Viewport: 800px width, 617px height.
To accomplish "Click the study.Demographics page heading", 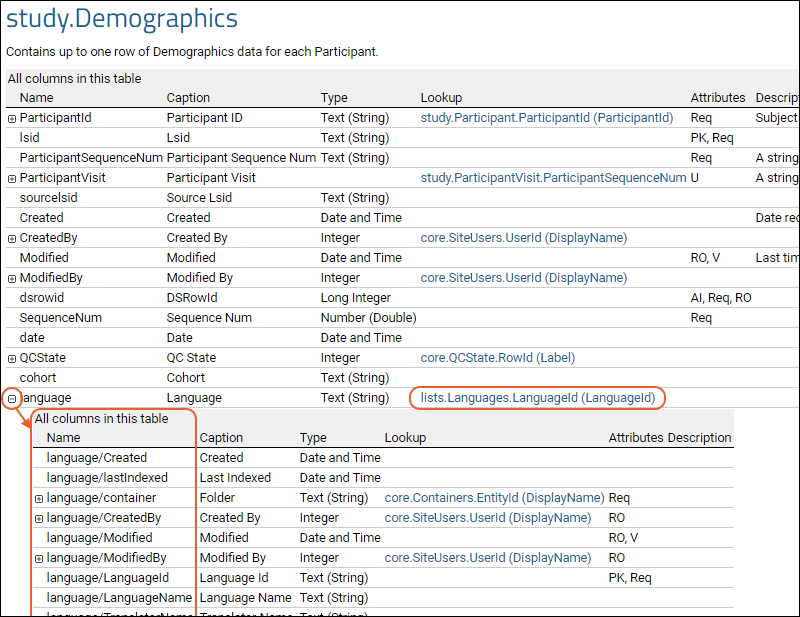I will point(122,18).
